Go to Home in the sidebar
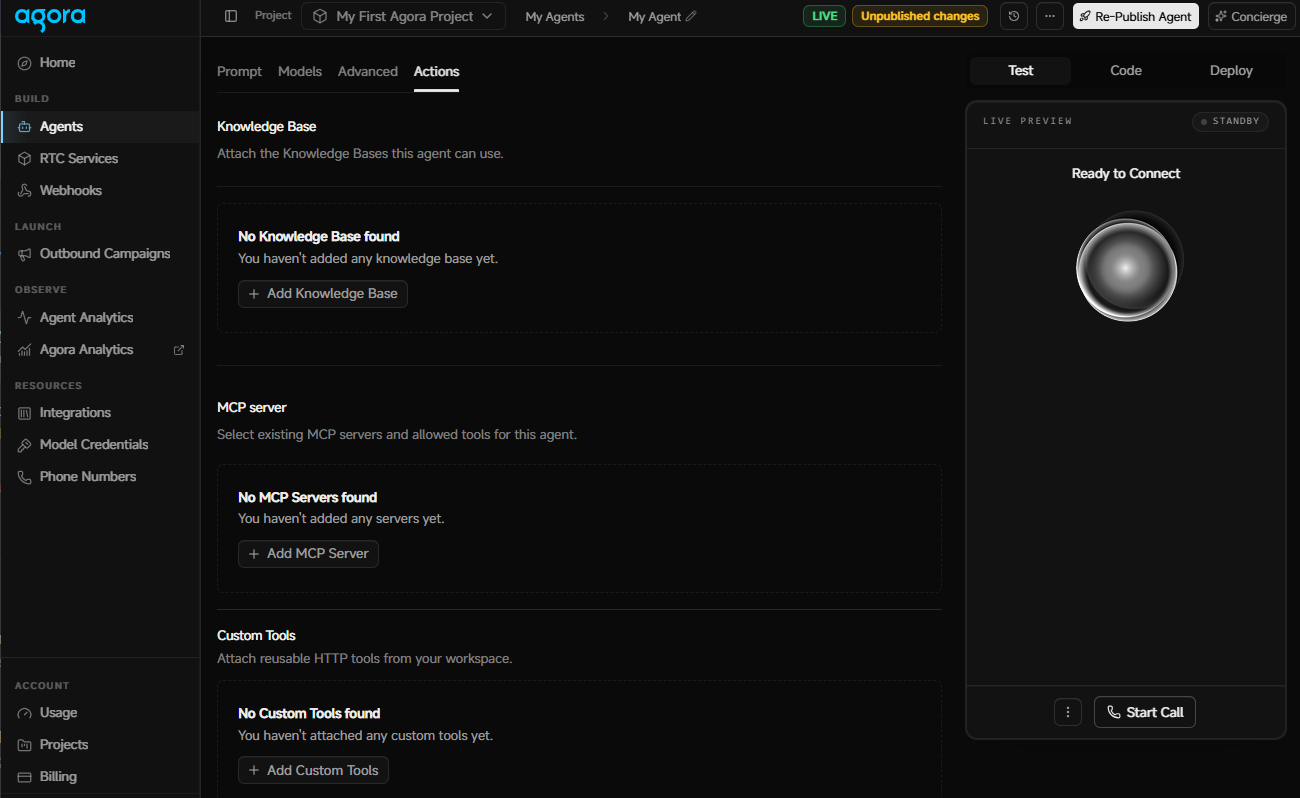Screen dimensions: 1300x798 (100, 63)
